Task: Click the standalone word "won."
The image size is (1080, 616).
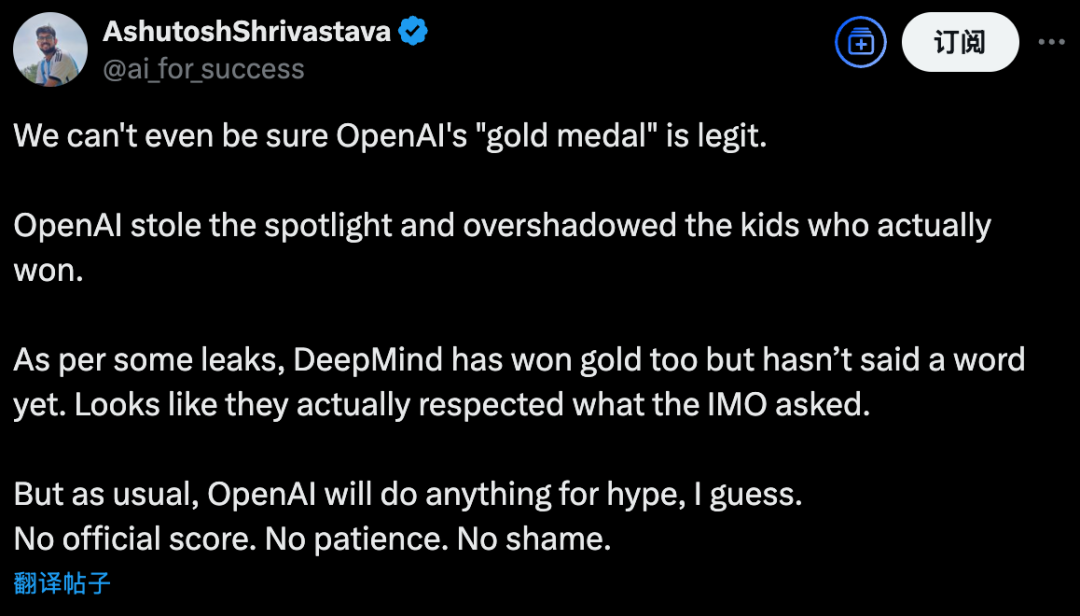Action: [x=47, y=270]
